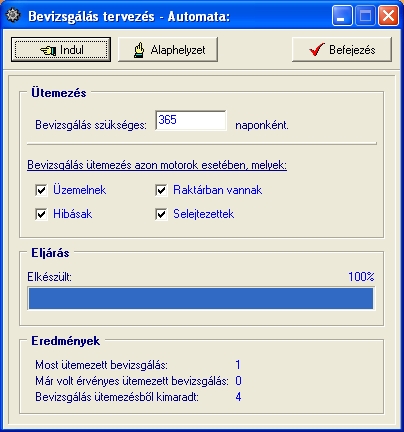Click the red checkmark icon on Befejezés
The width and height of the screenshot is (404, 432).
click(316, 49)
